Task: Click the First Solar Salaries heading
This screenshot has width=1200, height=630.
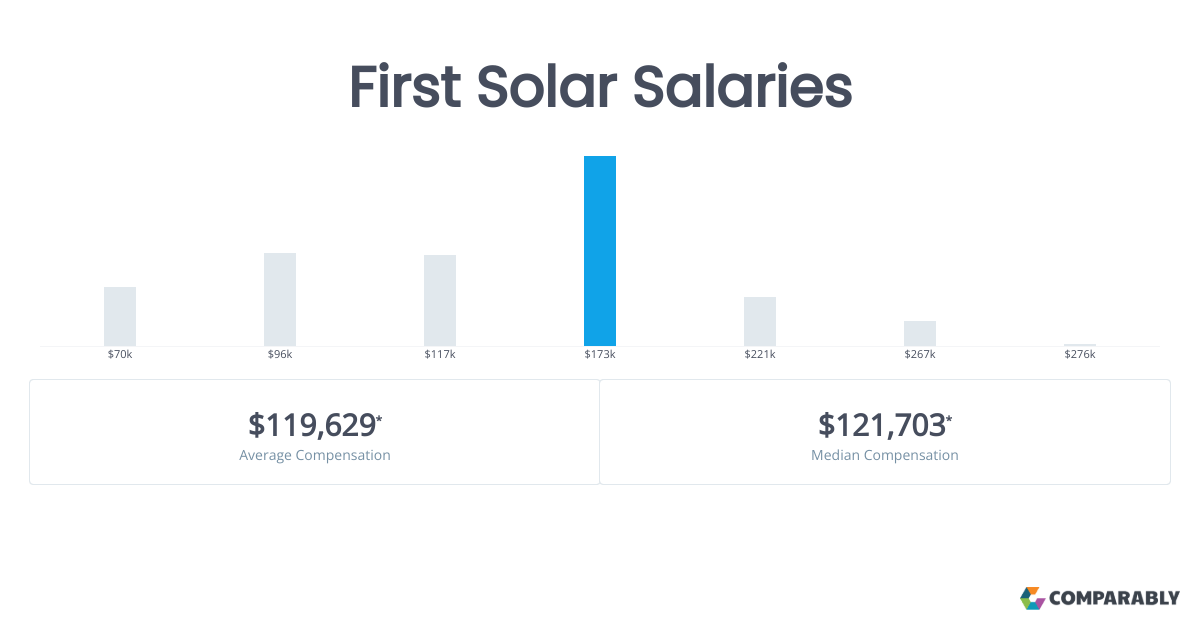Action: (x=600, y=88)
